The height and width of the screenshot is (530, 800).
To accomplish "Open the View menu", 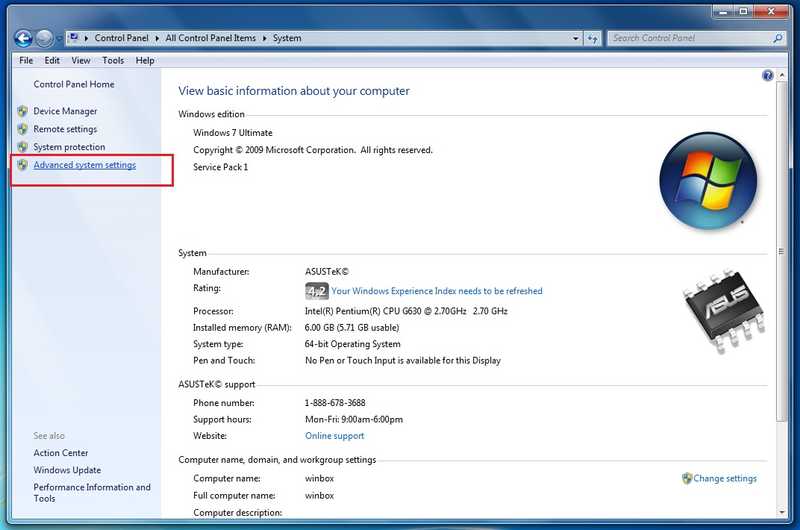I will coord(81,60).
